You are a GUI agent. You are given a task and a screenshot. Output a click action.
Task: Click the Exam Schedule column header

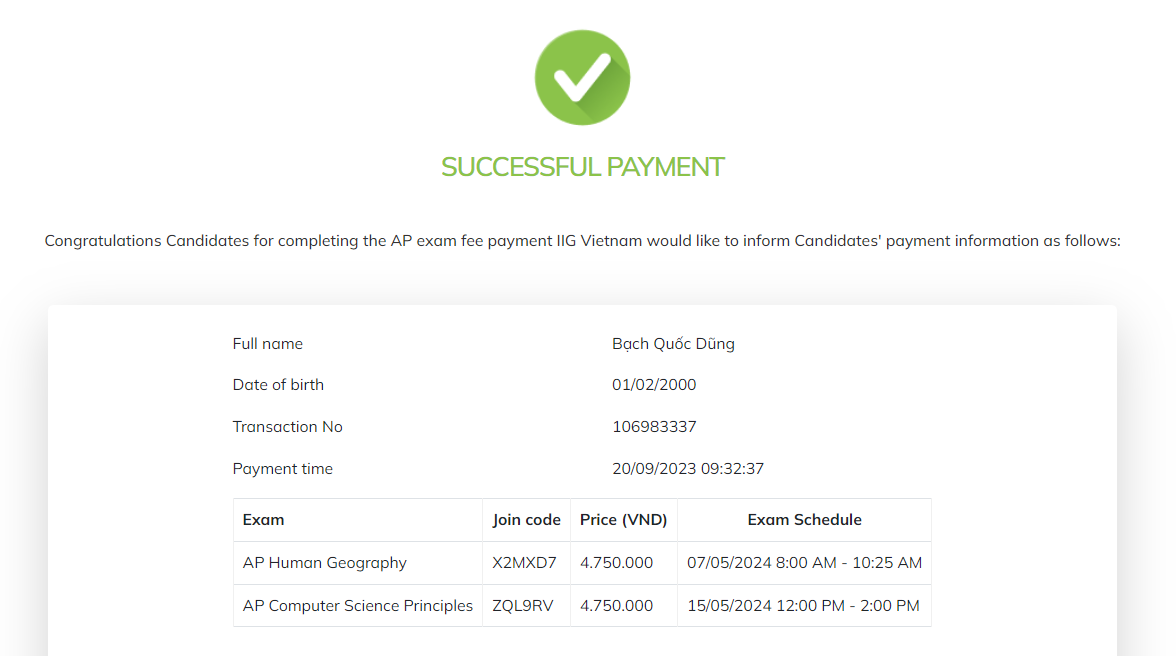coord(804,520)
